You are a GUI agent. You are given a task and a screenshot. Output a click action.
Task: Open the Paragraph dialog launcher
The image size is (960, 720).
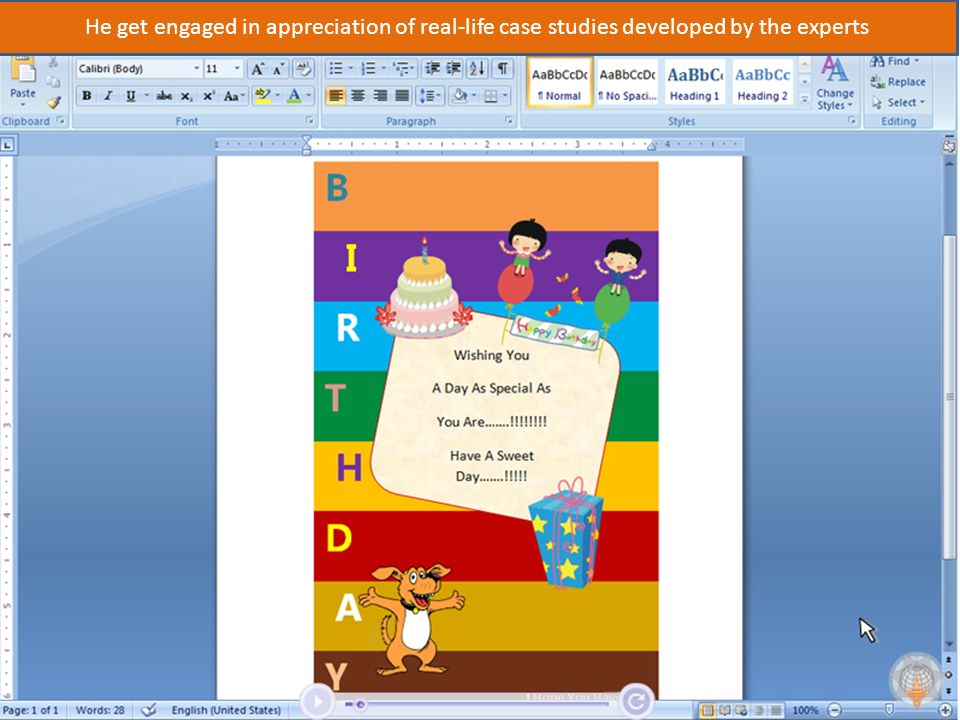(x=509, y=121)
